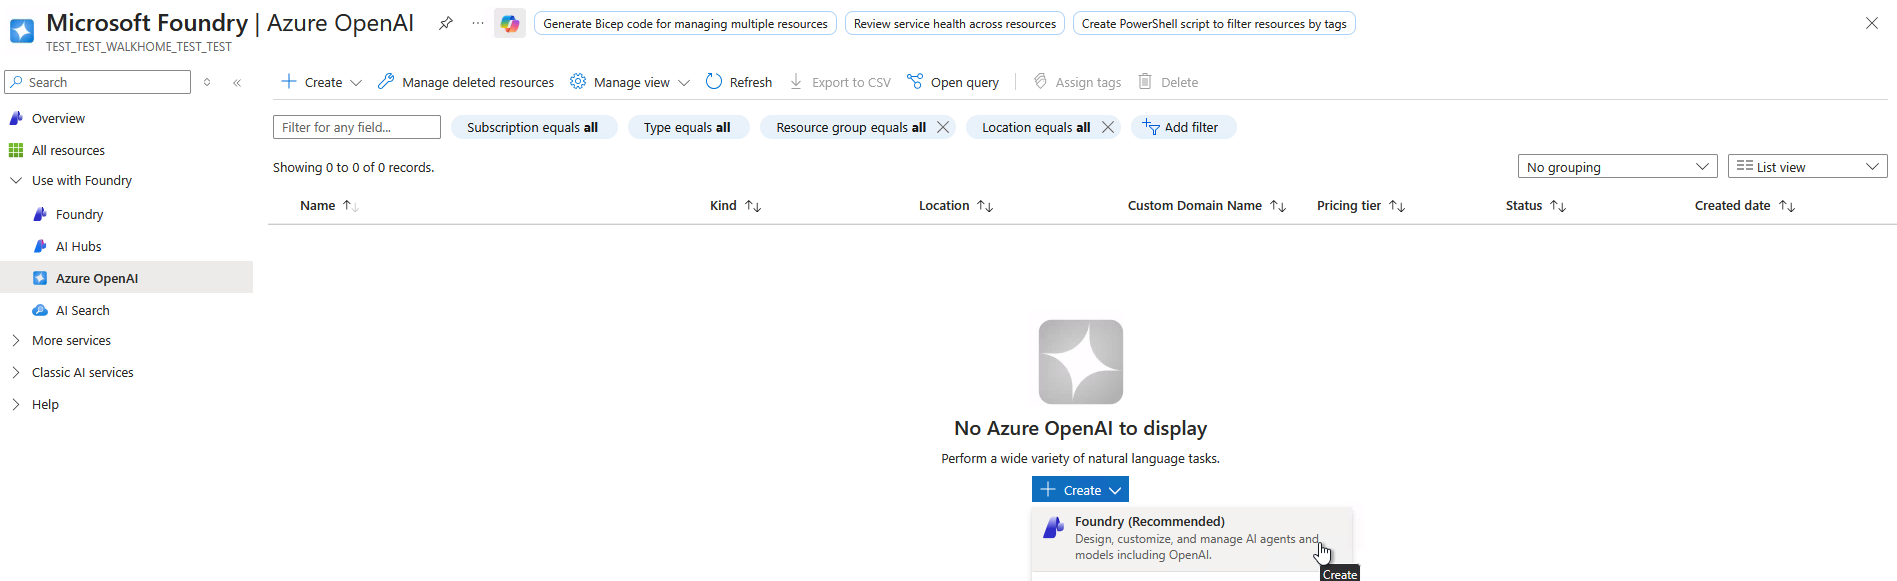Viewport: 1897px width, 581px height.
Task: Pin the Azure OpenAI blade
Action: coord(446,23)
